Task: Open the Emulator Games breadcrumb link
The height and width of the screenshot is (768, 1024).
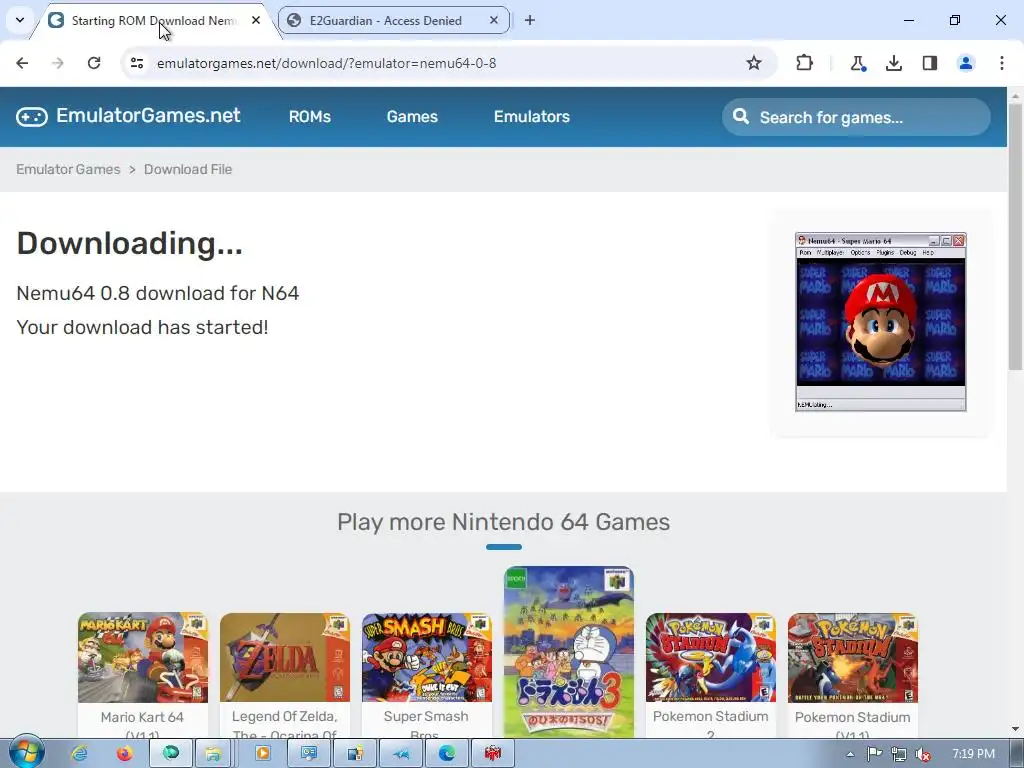Action: pos(69,169)
